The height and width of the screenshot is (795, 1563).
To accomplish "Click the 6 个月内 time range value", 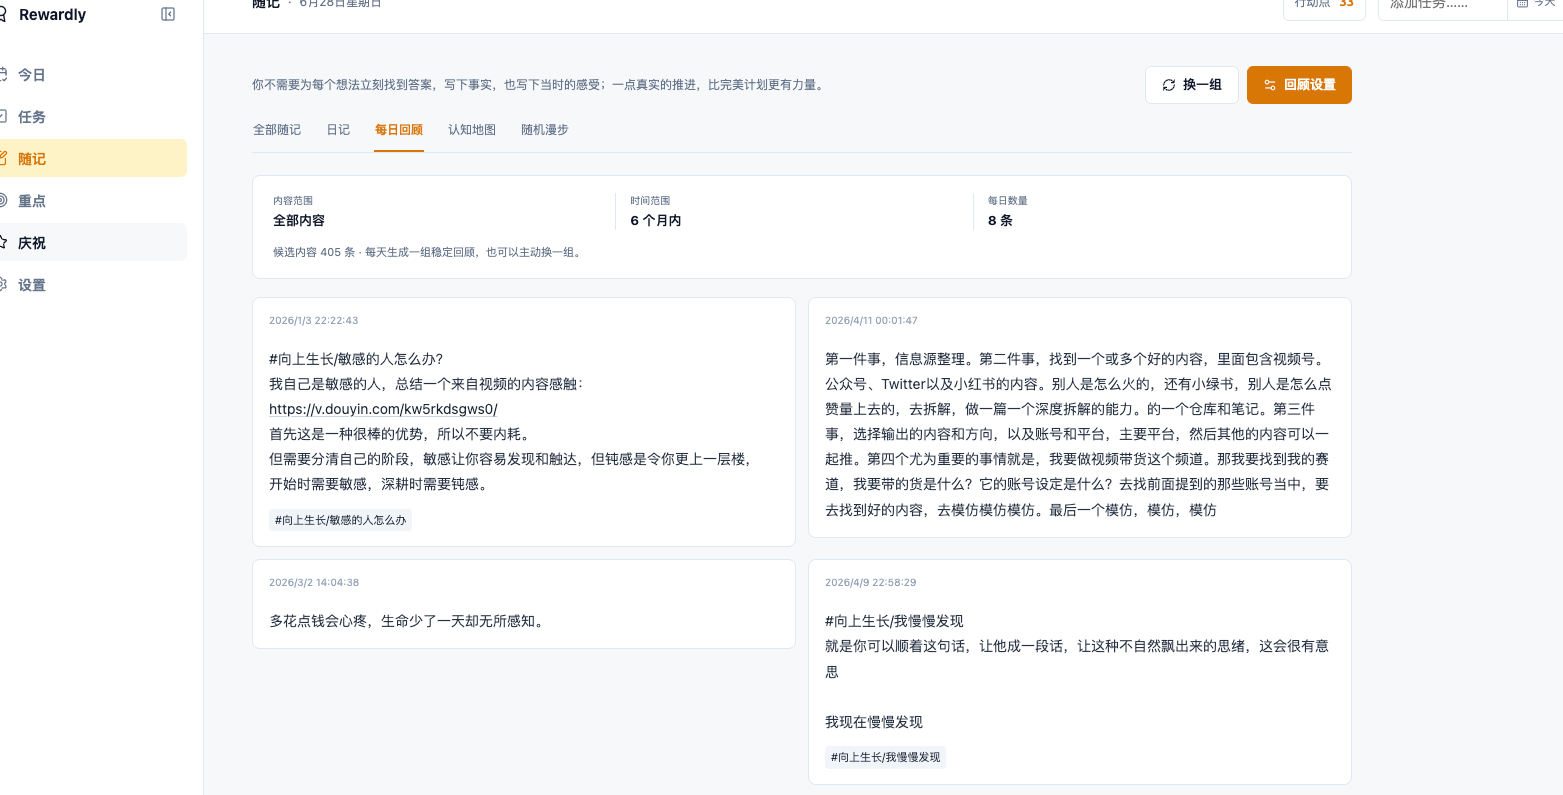I will pyautogui.click(x=656, y=220).
